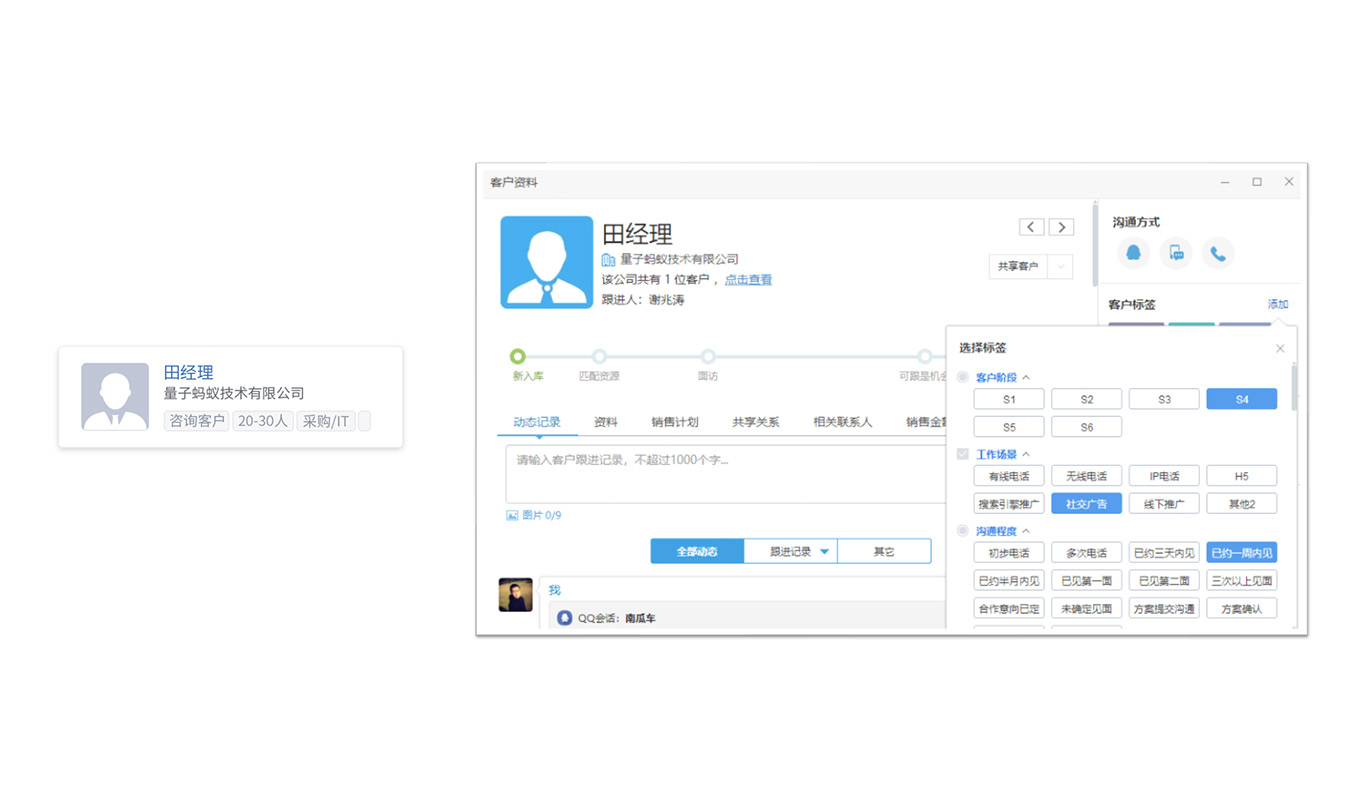Screen dimensions: 1350x800
Task: Click 田经理 avatar in the contact card
Action: point(115,397)
